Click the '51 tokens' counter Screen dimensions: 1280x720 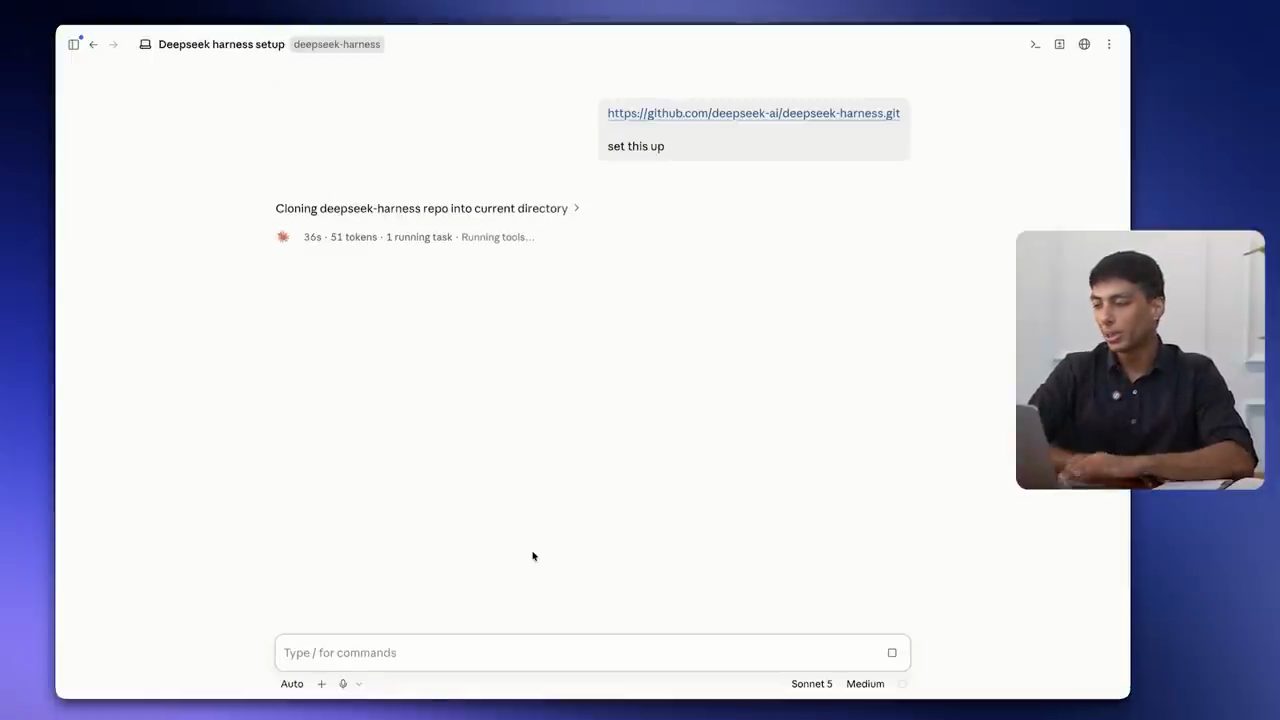pyautogui.click(x=354, y=237)
